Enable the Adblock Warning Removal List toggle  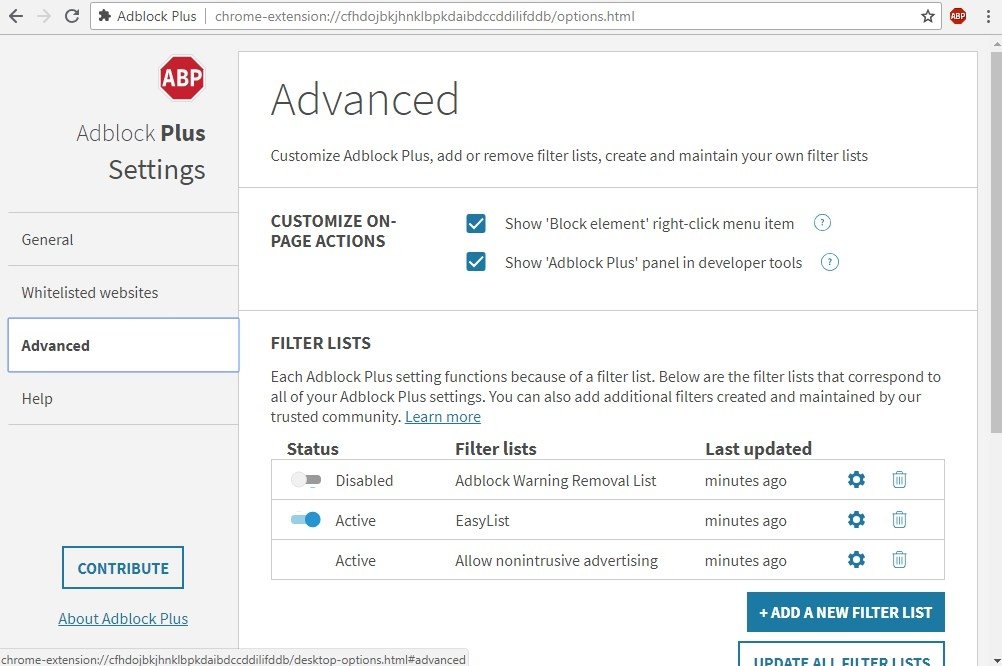pos(306,480)
